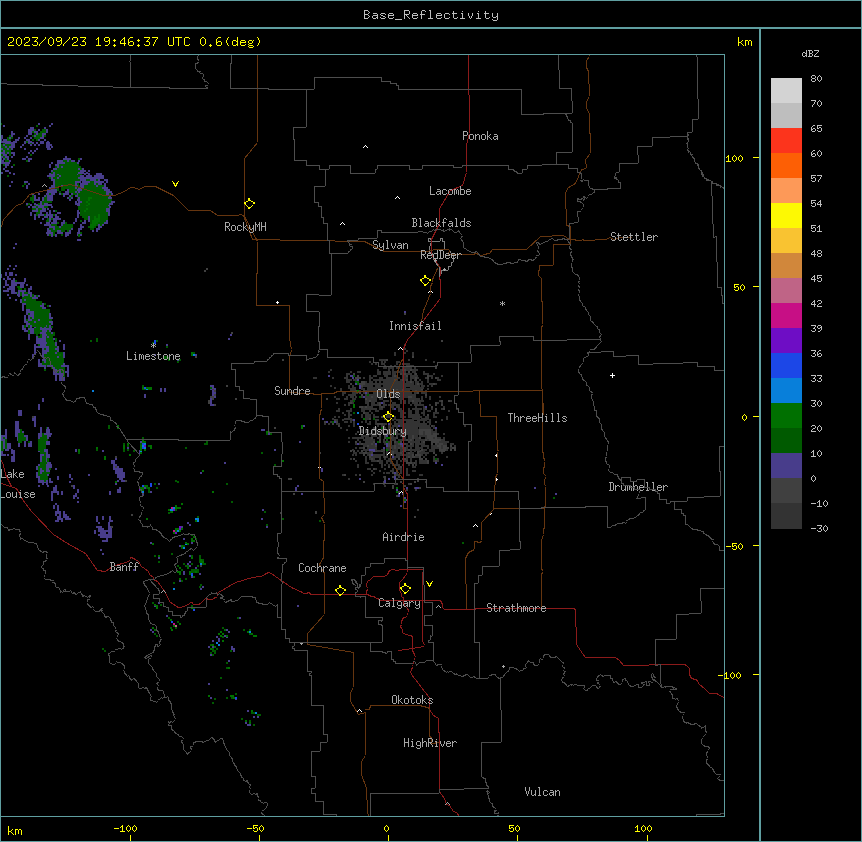Click the bright green 20-30 dBZ swatch
The image size is (862, 842).
click(786, 416)
